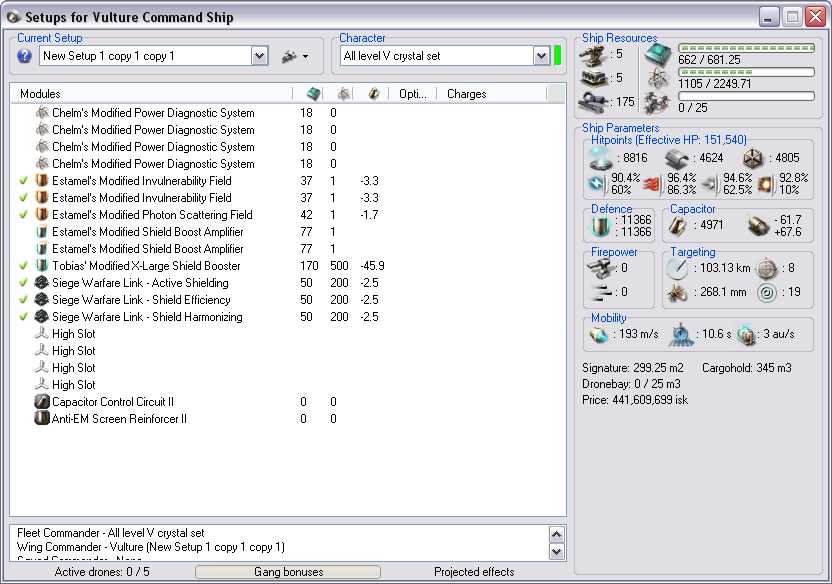This screenshot has width=832, height=584.
Task: Click the turret hardpoints icon in Ship Resources
Action: coord(593,55)
